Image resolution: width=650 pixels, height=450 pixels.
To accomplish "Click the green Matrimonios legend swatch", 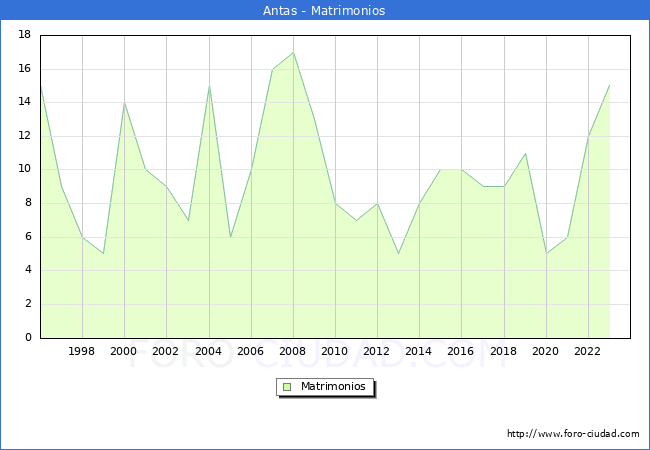I will (287, 386).
